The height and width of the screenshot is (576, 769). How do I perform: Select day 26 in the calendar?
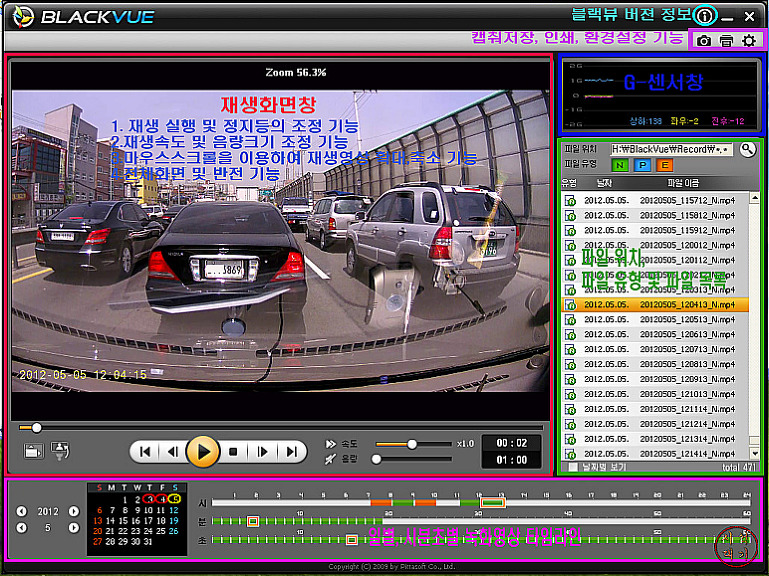[174, 531]
